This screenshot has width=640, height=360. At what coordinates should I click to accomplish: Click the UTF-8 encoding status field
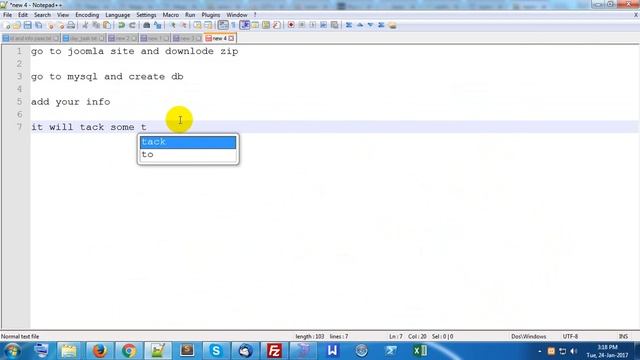click(x=570, y=336)
